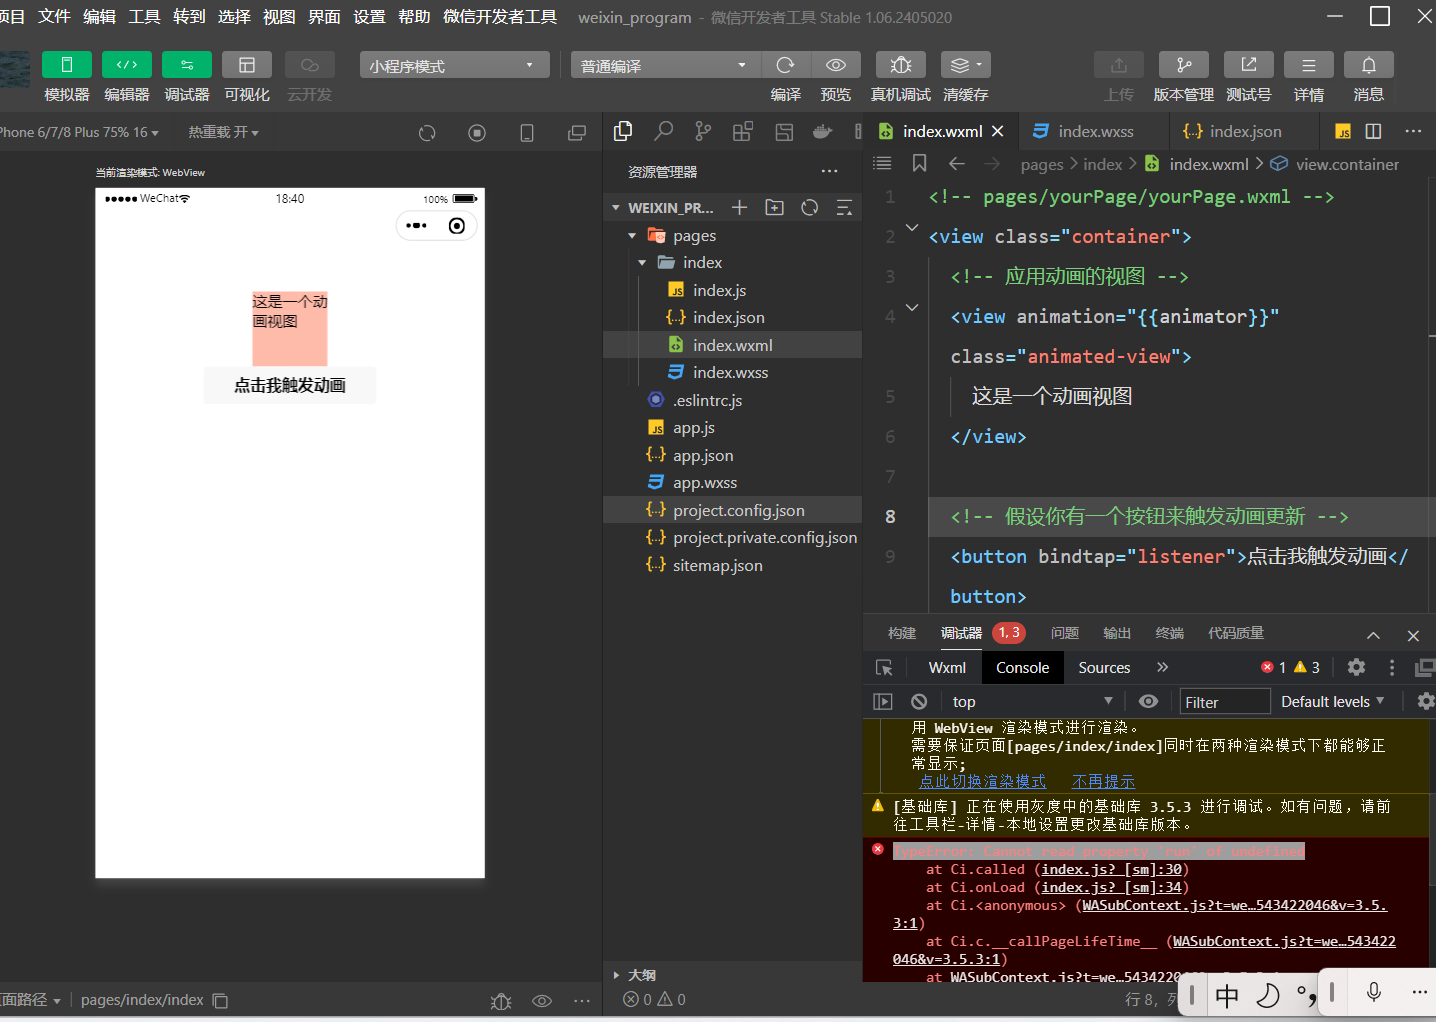Viewport: 1436px width, 1022px height.
Task: Open the hot reload (热重载) dropdown
Action: click(x=224, y=132)
